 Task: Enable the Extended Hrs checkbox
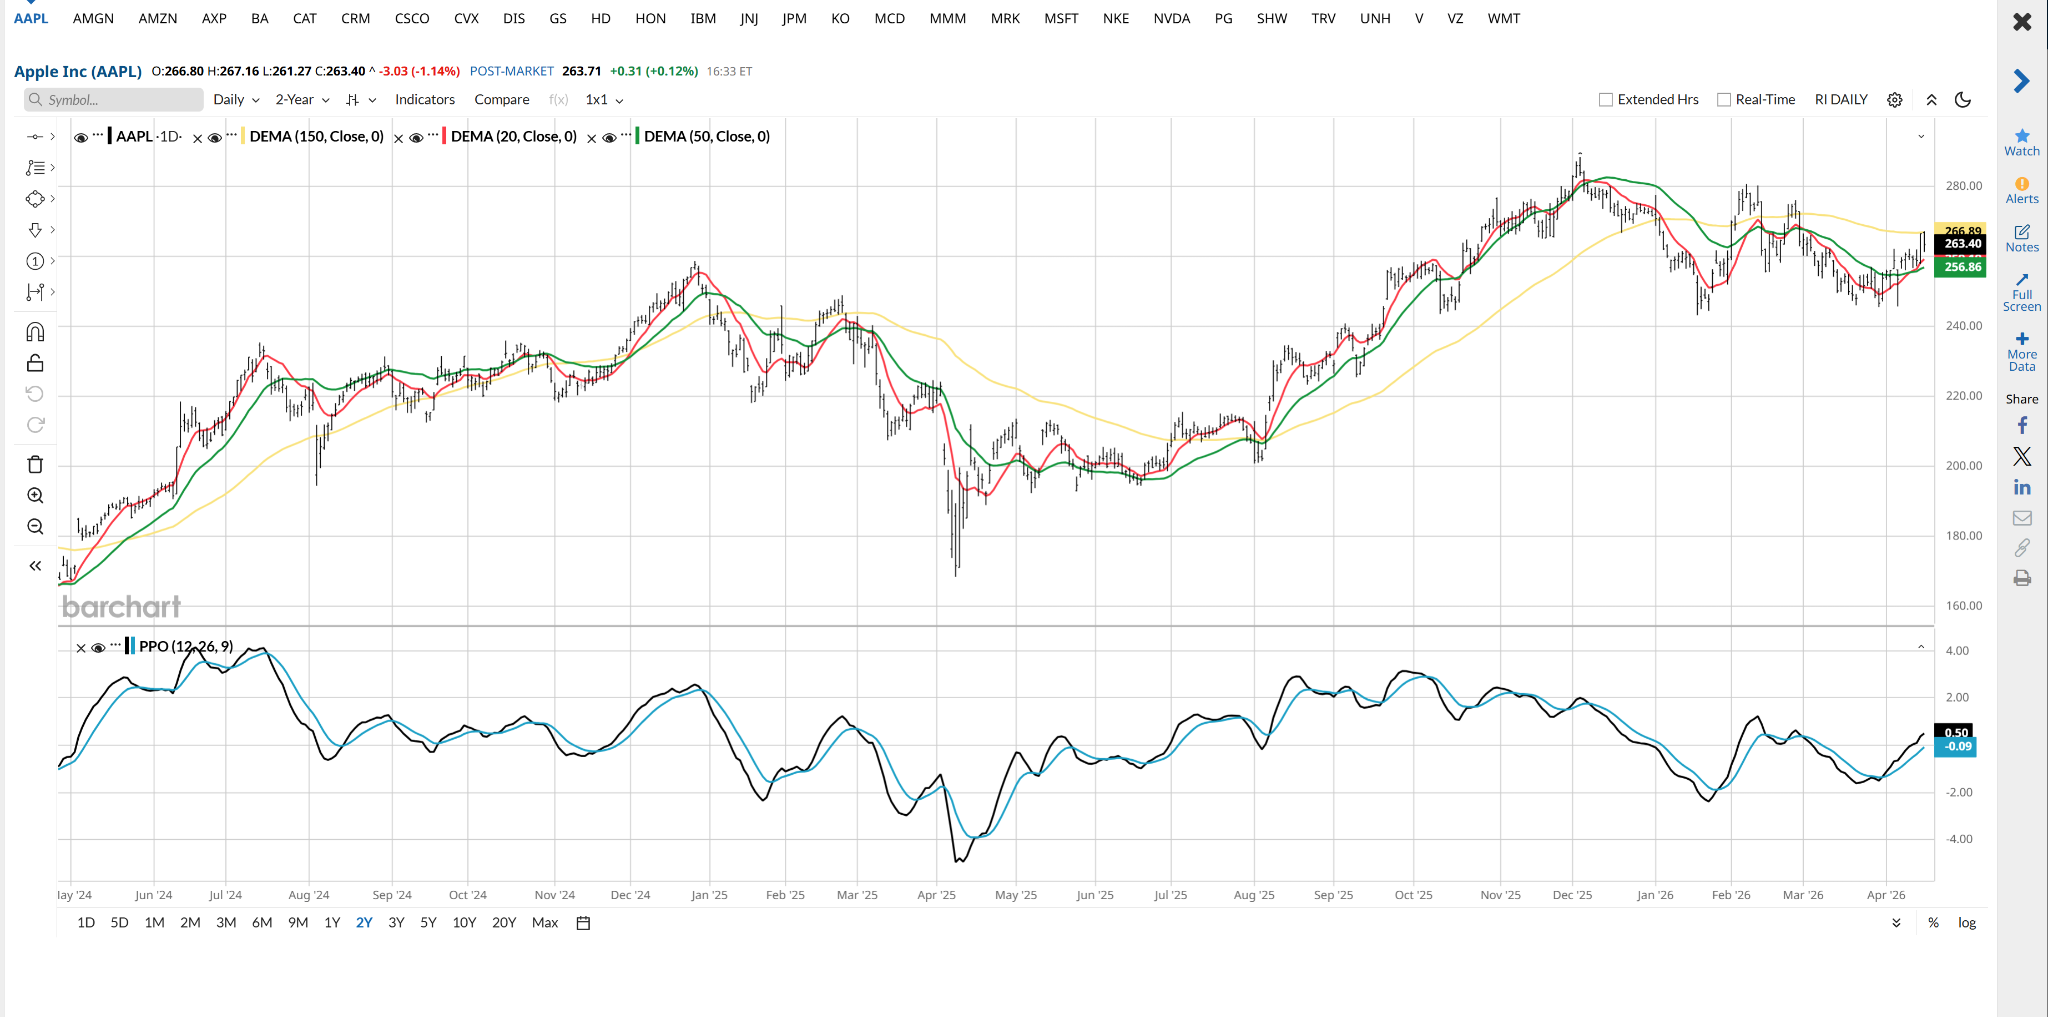click(x=1606, y=100)
